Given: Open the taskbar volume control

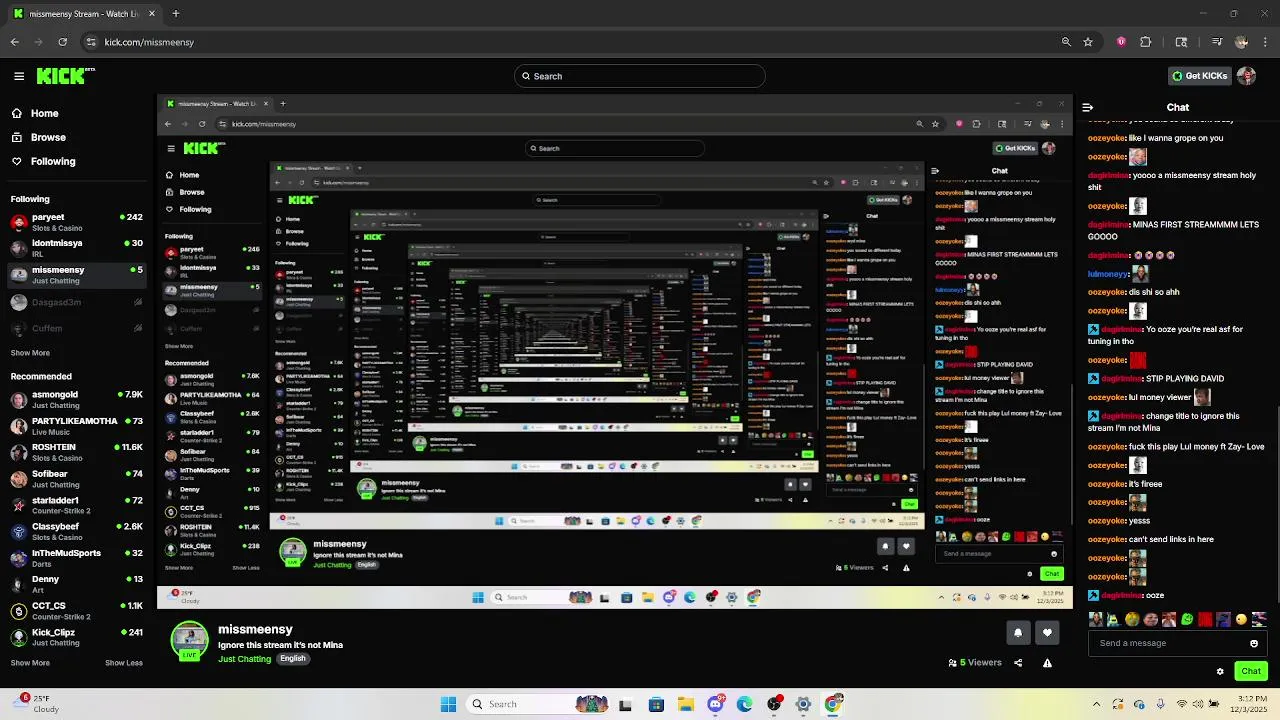Looking at the screenshot, I should click(1198, 704).
